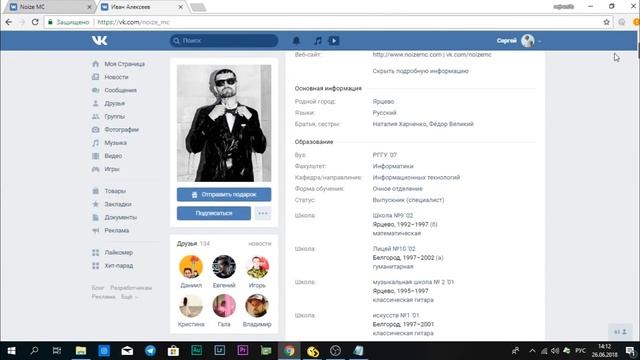The image size is (640, 360).
Task: Open Telegram from the taskbar
Action: (x=150, y=351)
